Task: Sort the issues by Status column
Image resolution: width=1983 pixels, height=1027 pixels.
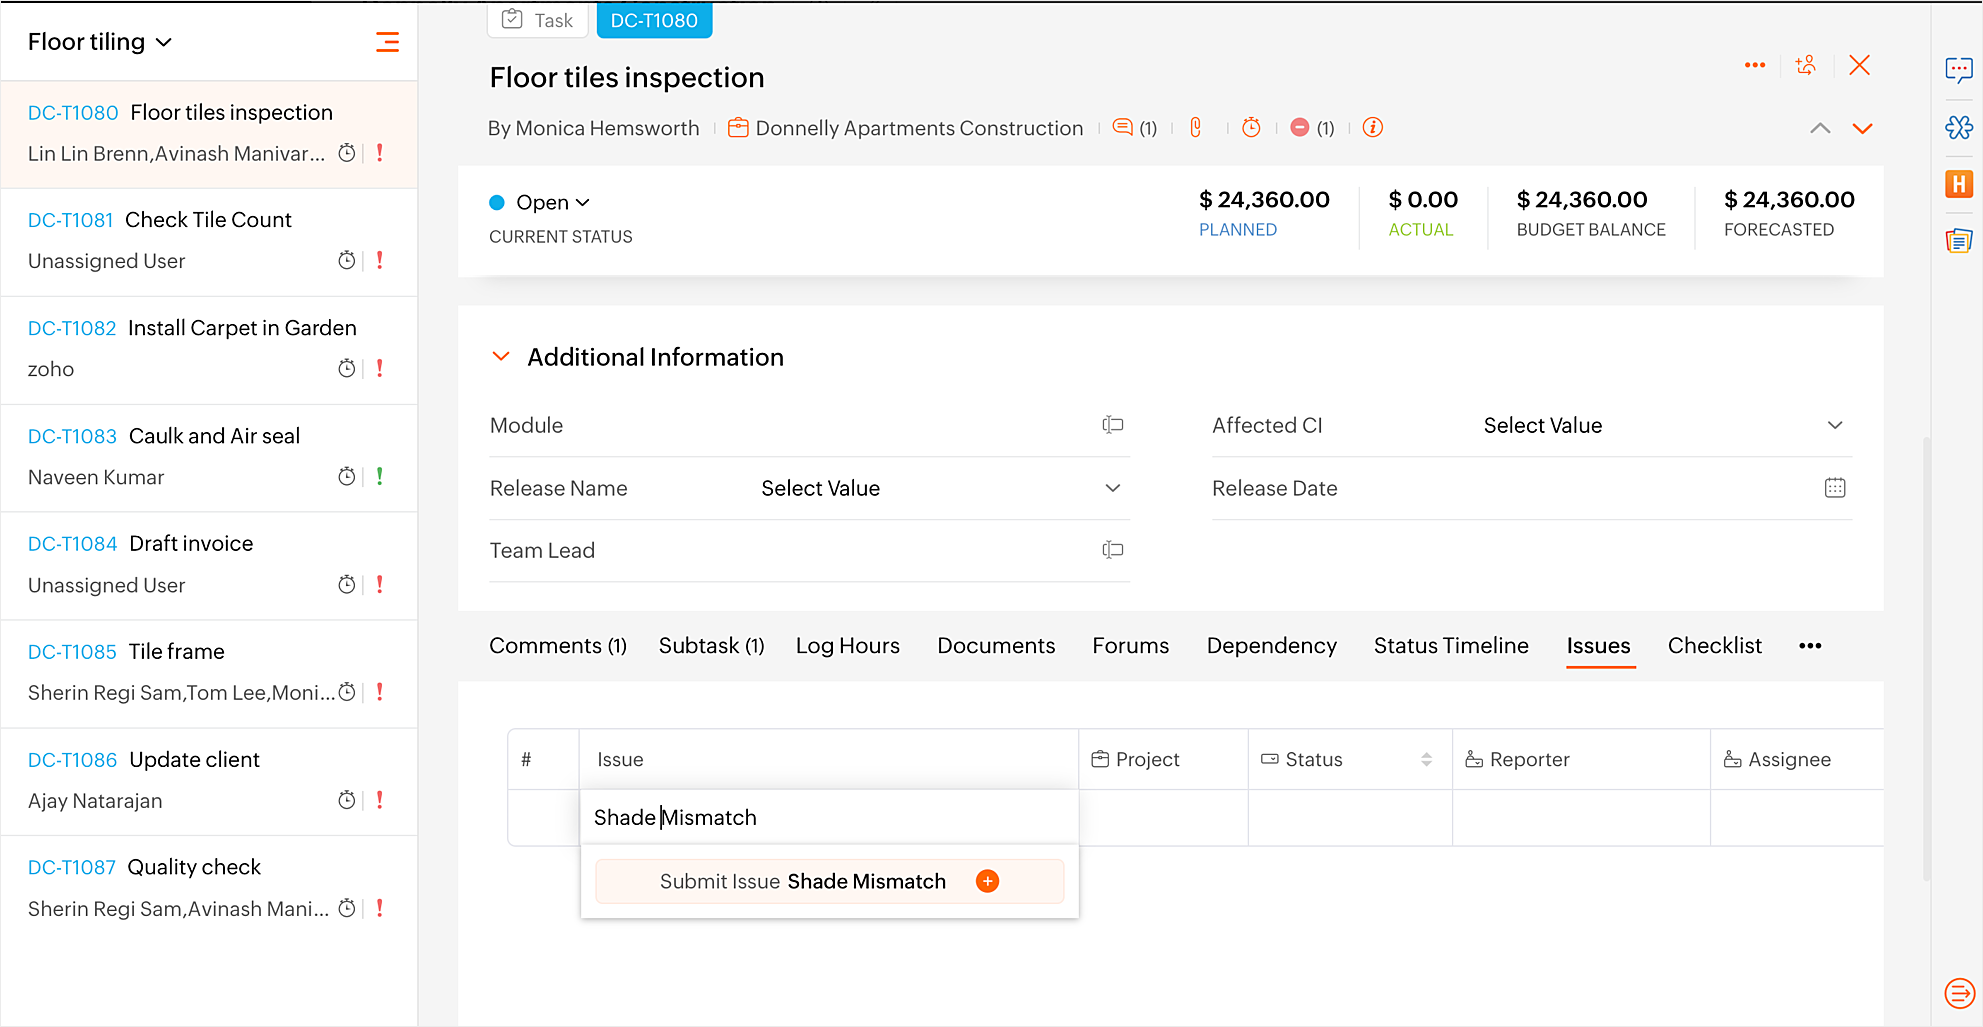Action: (1426, 760)
